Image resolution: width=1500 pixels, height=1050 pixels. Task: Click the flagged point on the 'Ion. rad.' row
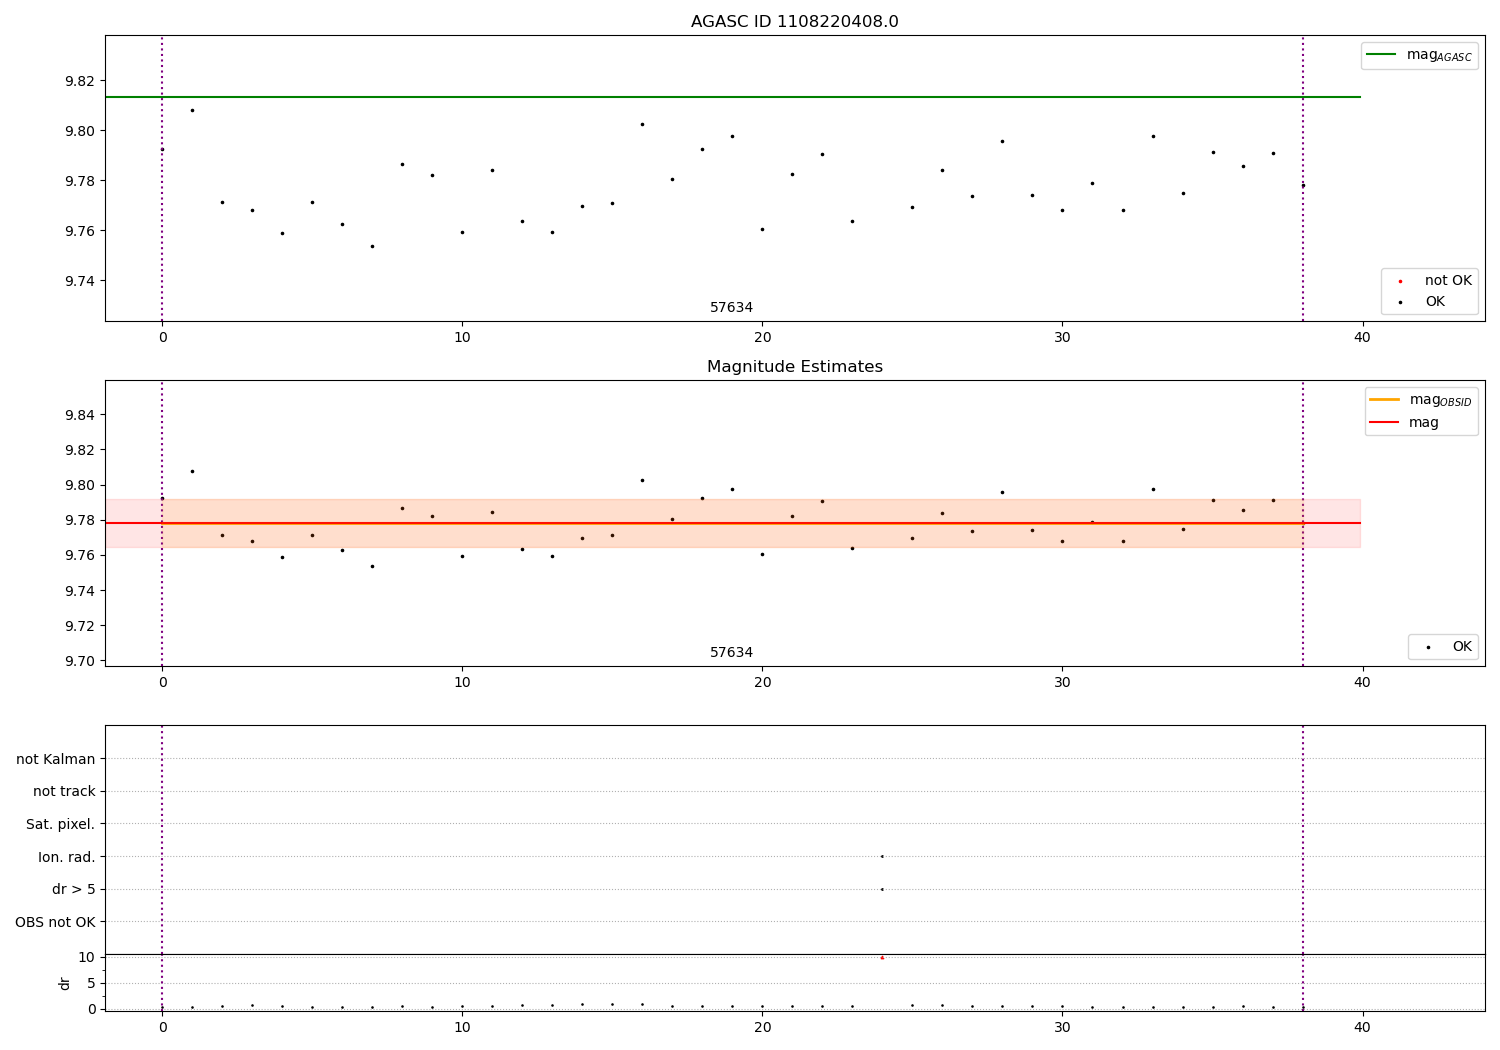(x=882, y=856)
